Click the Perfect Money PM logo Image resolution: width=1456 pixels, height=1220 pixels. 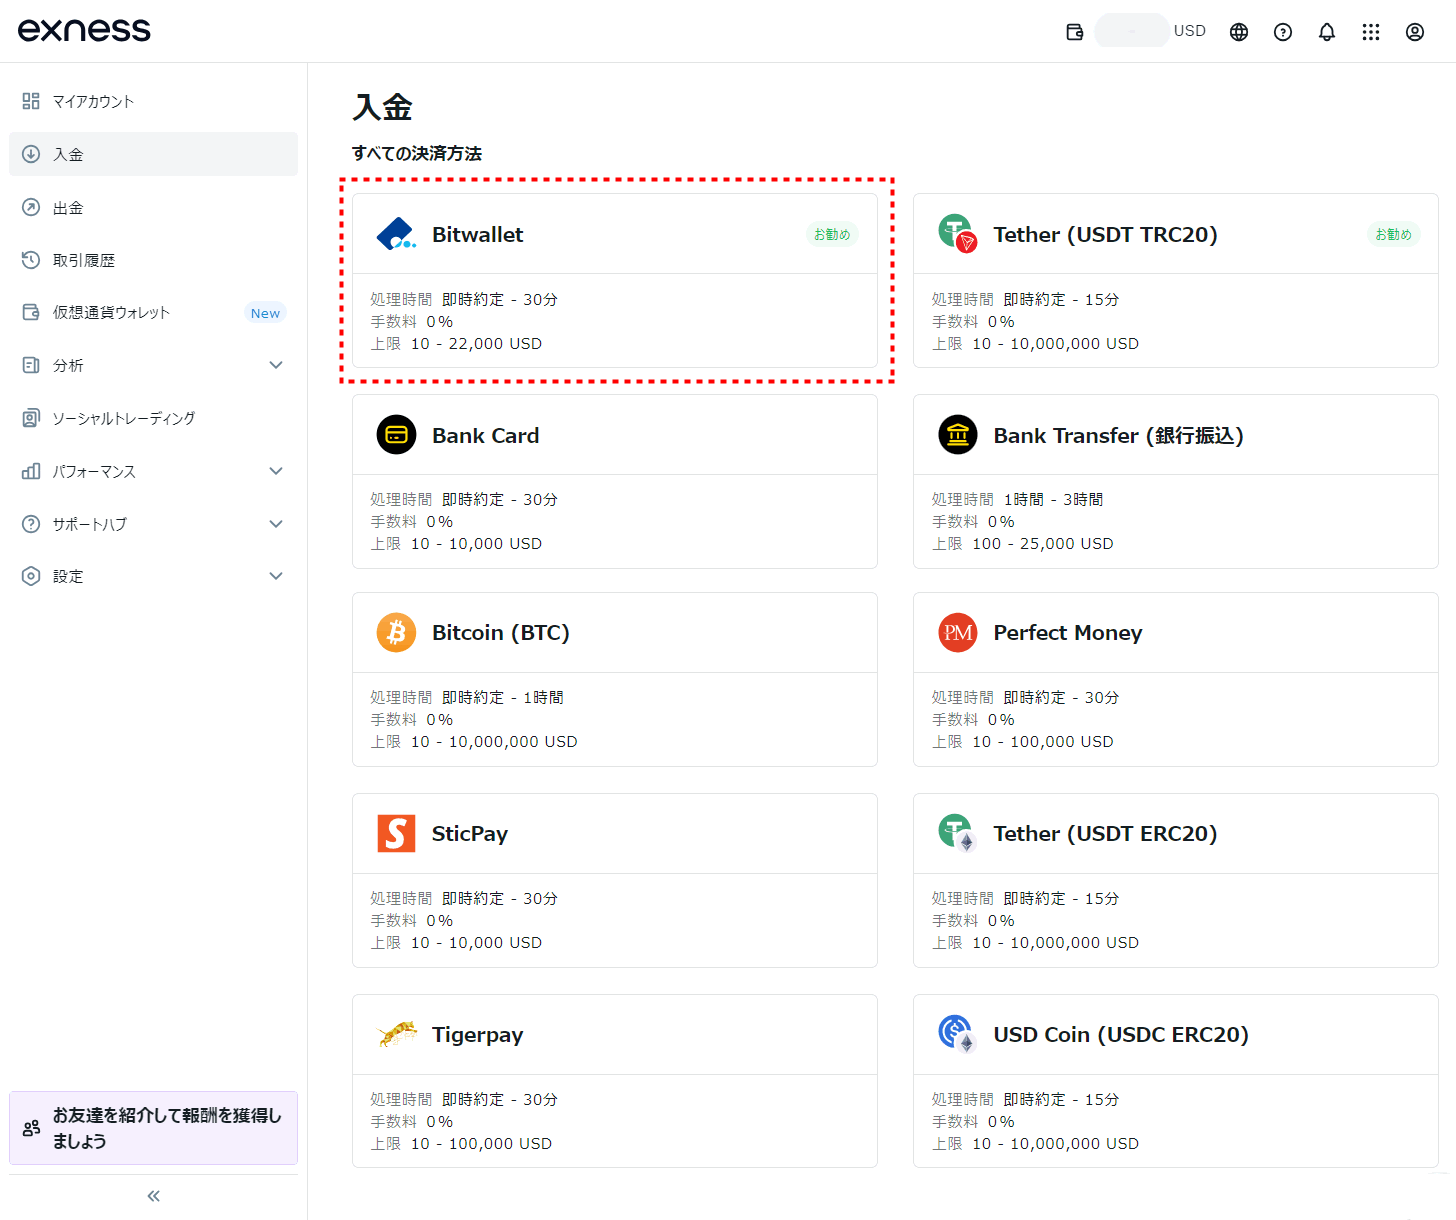click(x=958, y=633)
